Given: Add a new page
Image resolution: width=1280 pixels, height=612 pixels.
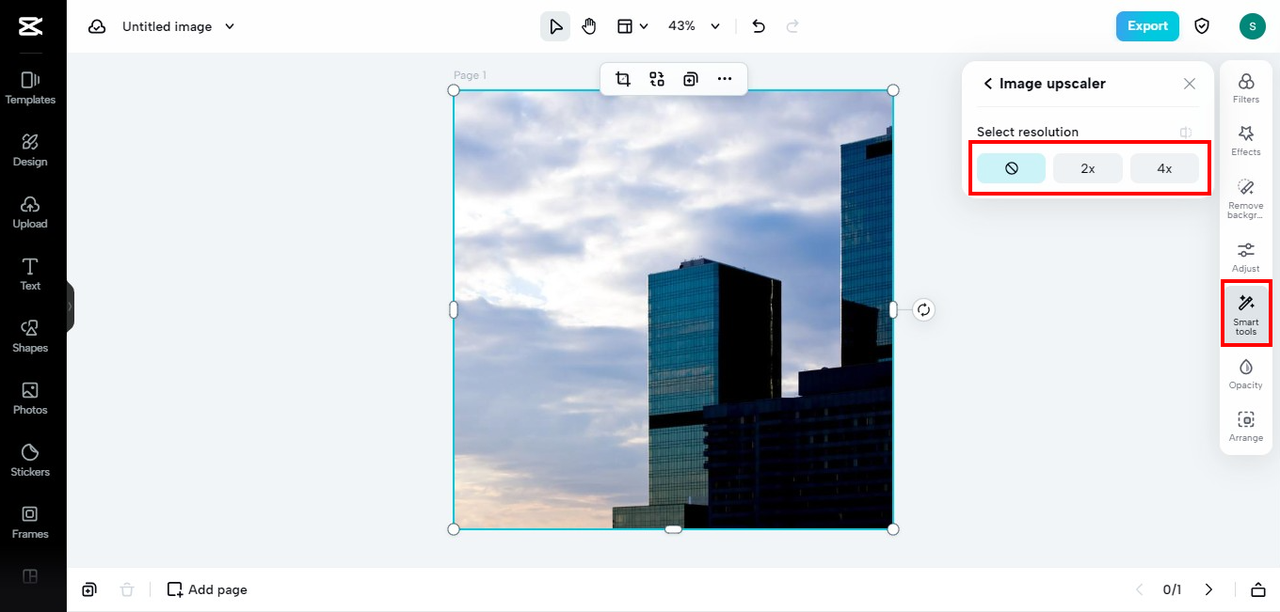Looking at the screenshot, I should point(207,590).
